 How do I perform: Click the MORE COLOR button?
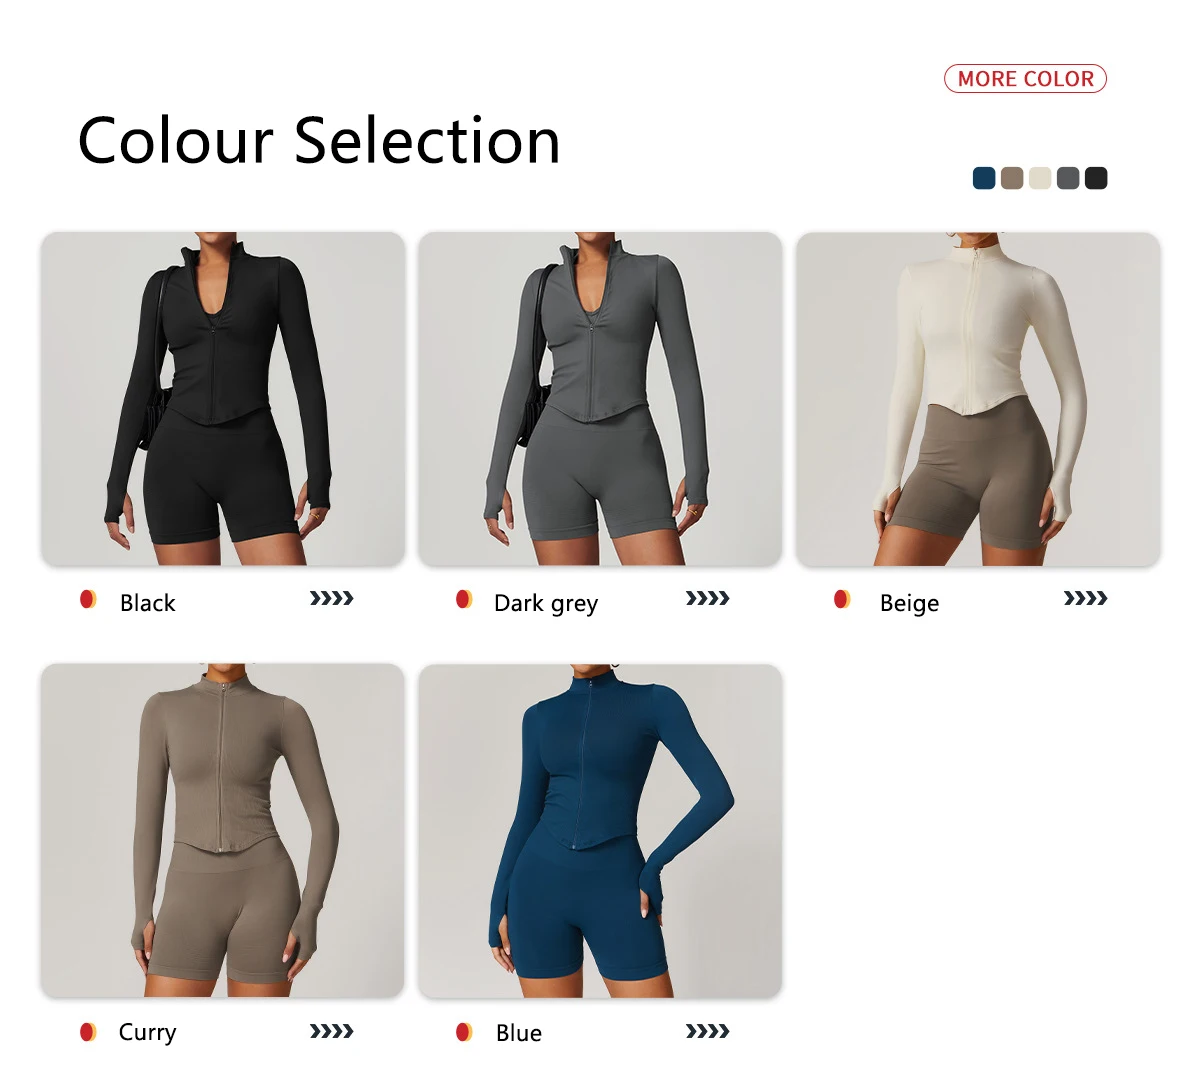[1025, 79]
